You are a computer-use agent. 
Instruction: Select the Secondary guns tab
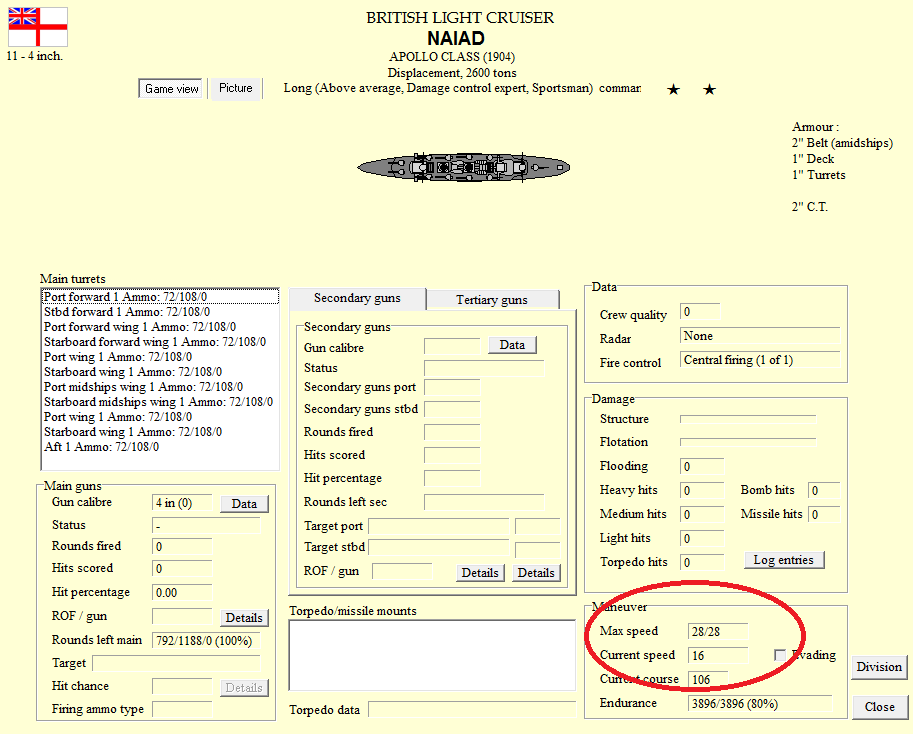[x=357, y=298]
